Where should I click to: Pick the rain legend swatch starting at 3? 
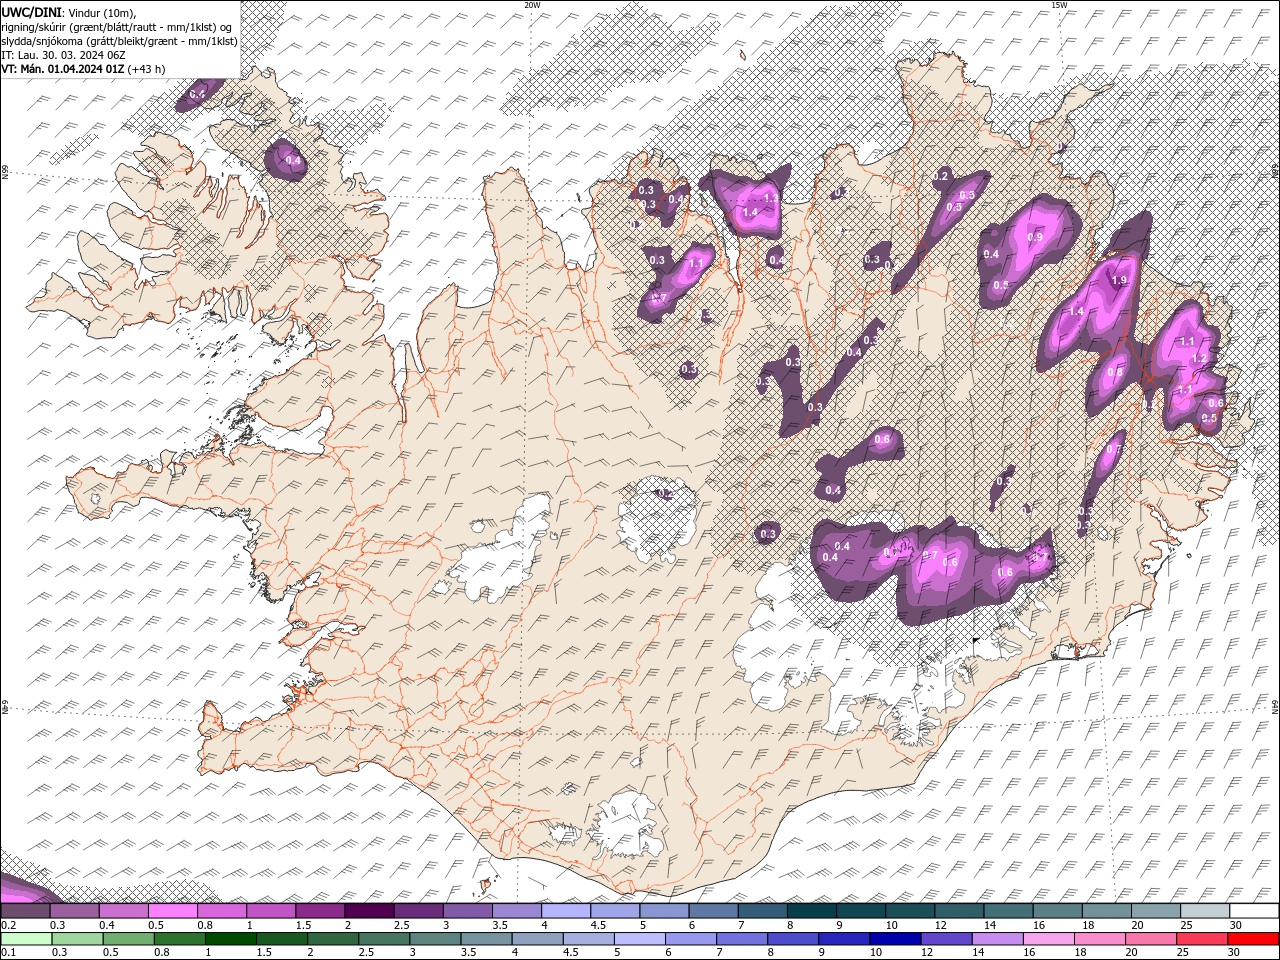435,939
